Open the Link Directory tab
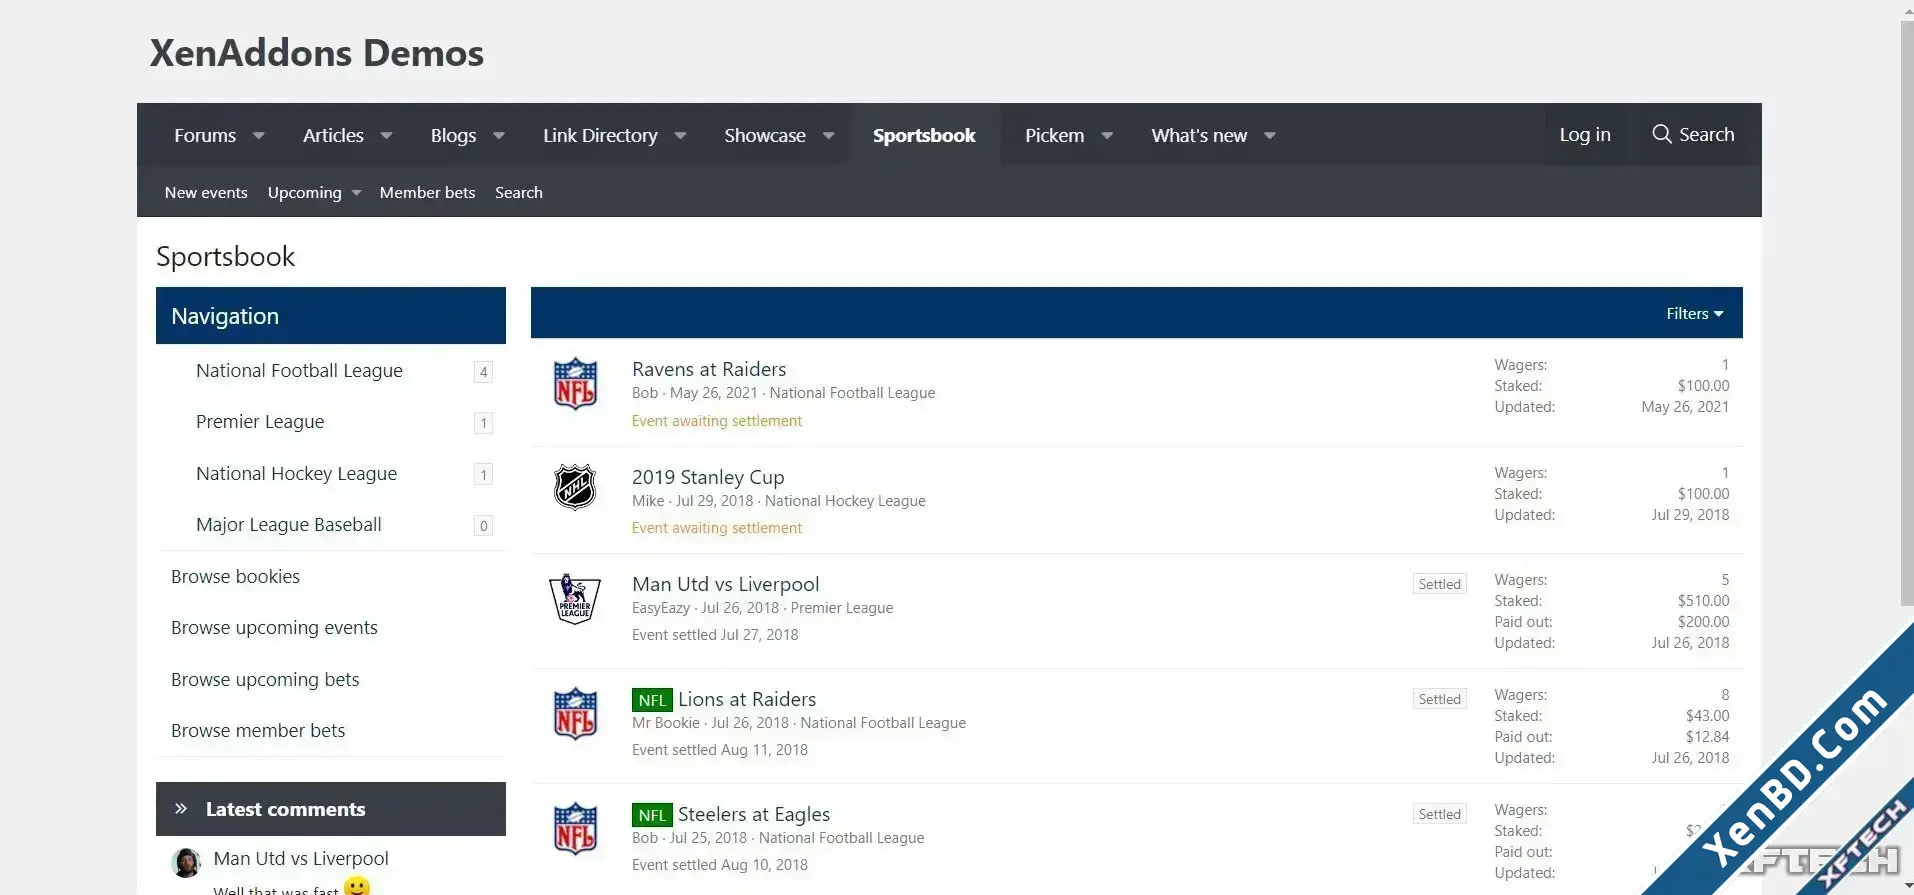Viewport: 1914px width, 895px height. coord(600,135)
